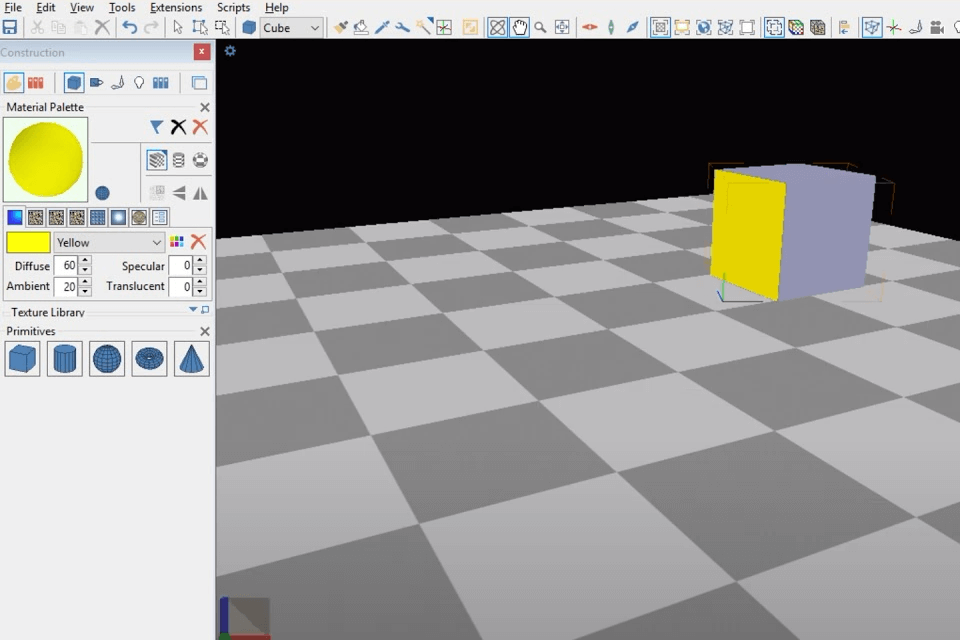Select the Cone primitive
This screenshot has height=640, width=960.
pos(190,359)
